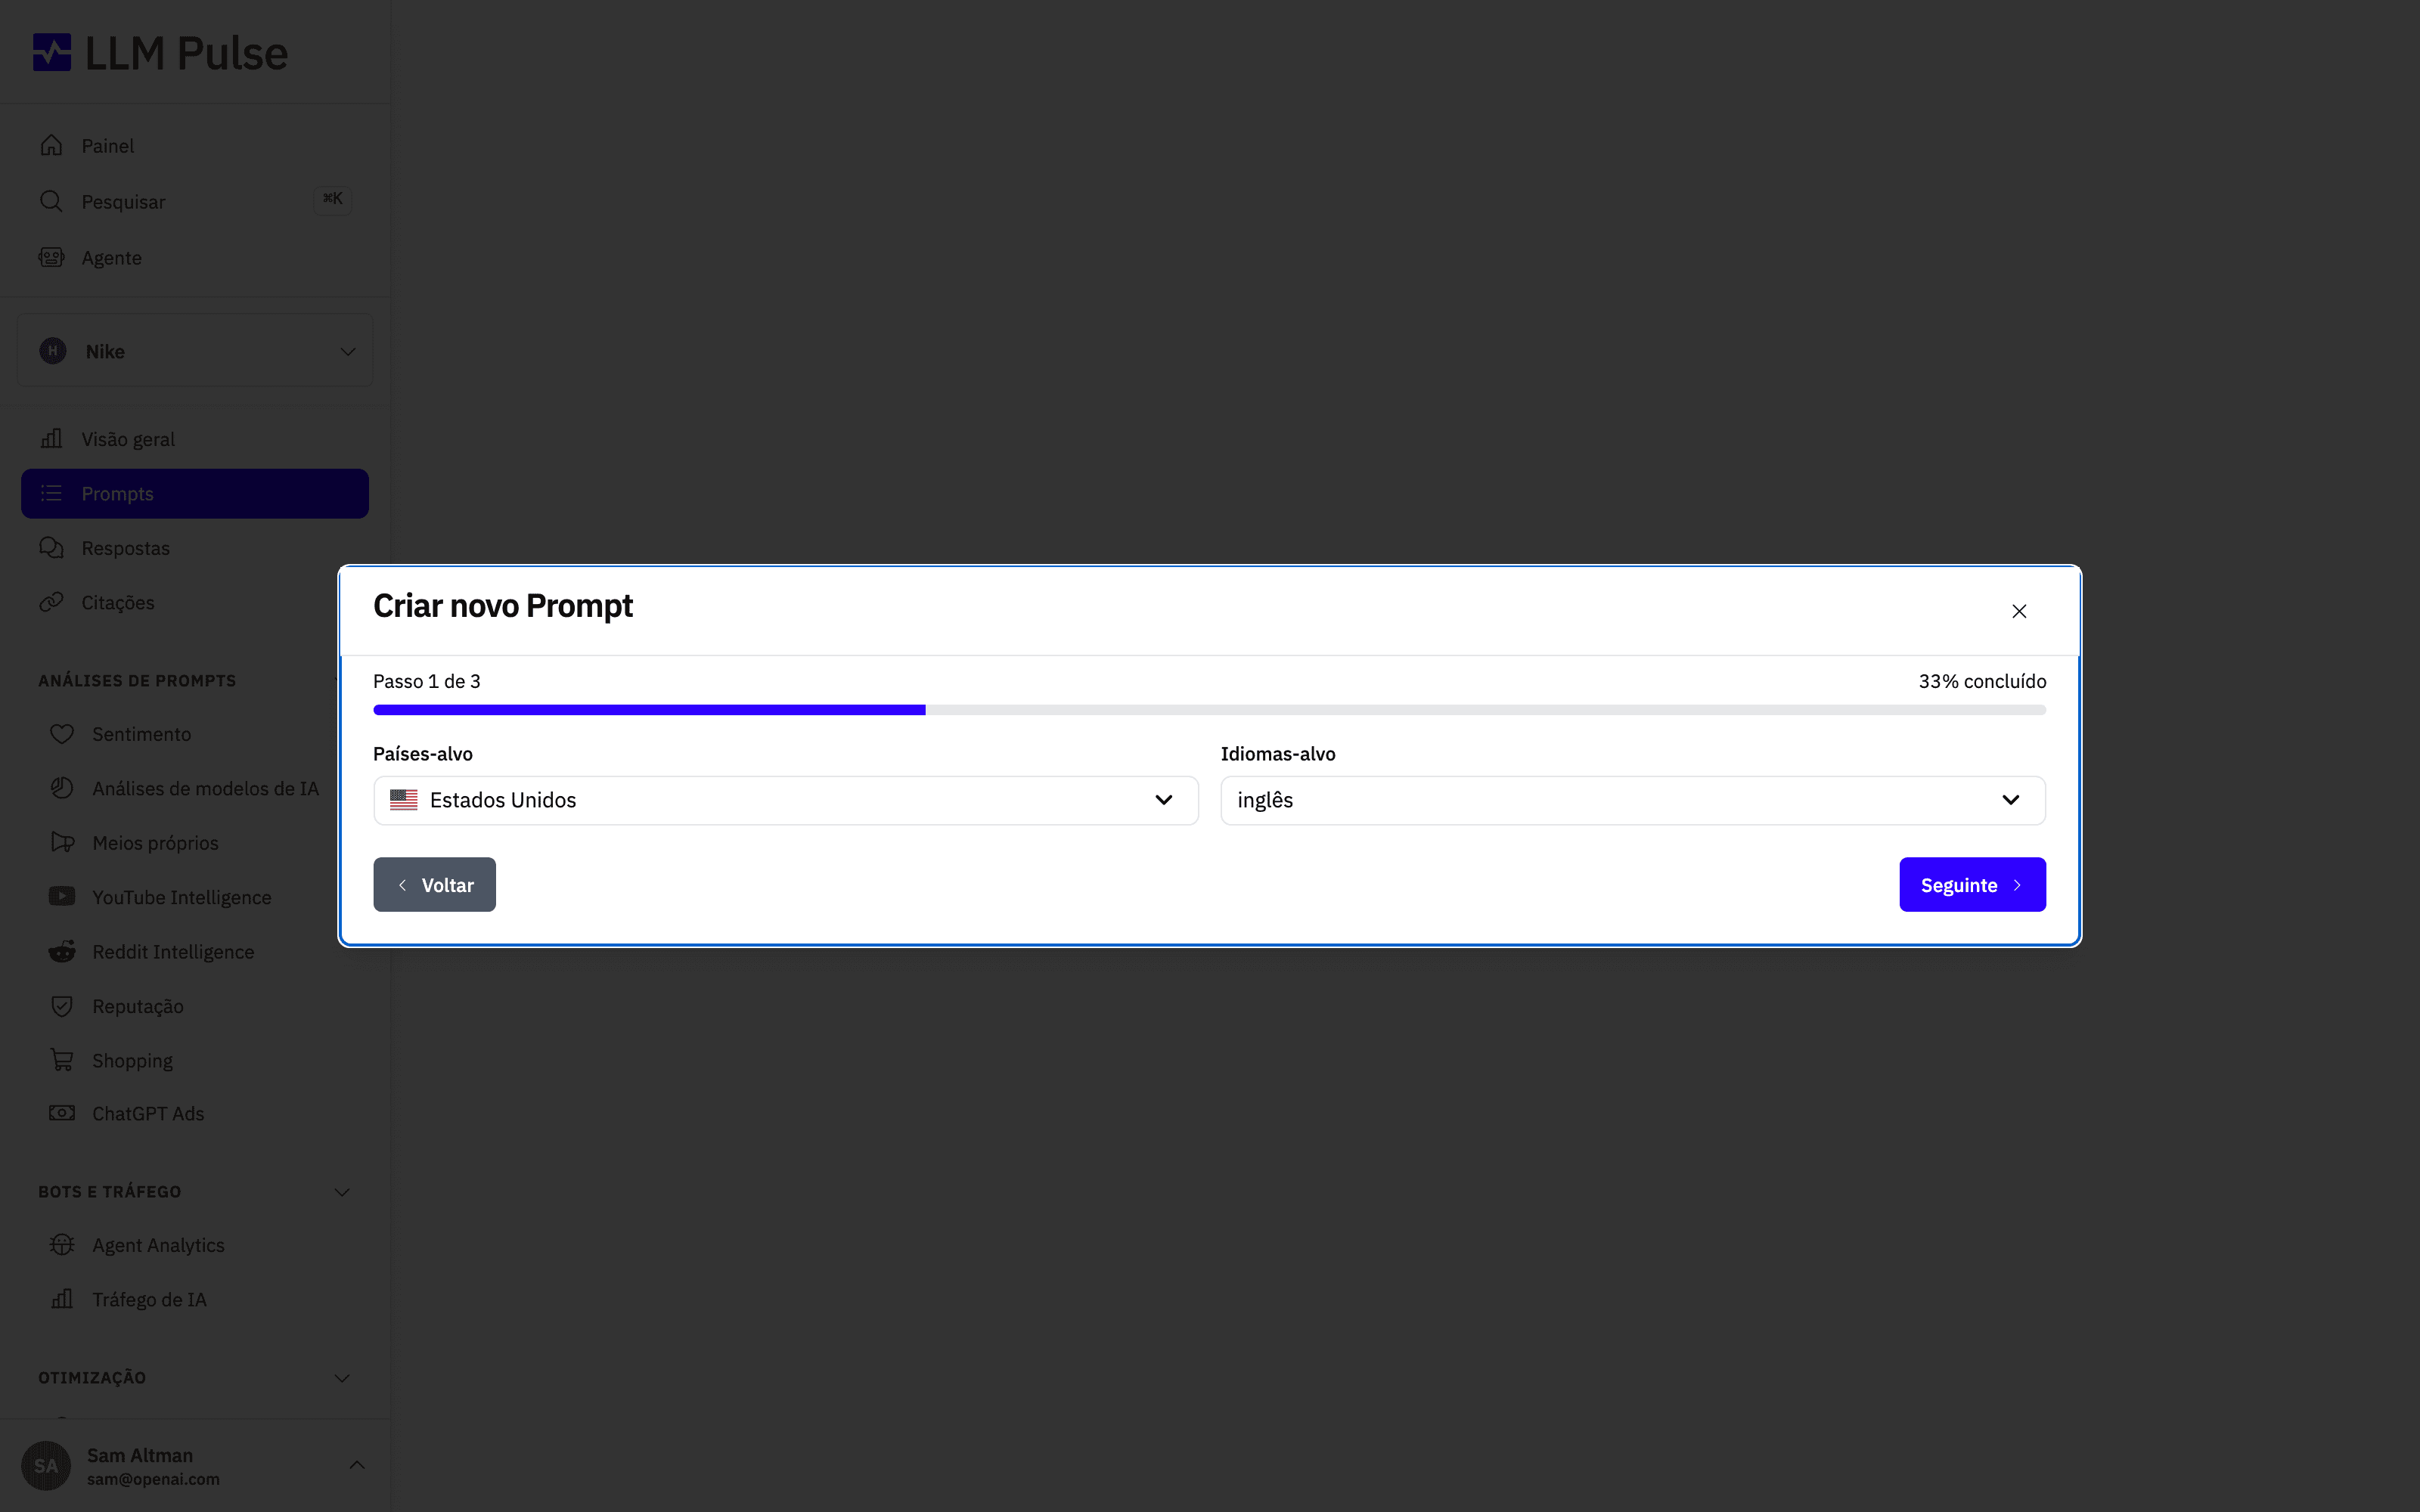Close the Criar novo Prompt dialog

pyautogui.click(x=2019, y=611)
